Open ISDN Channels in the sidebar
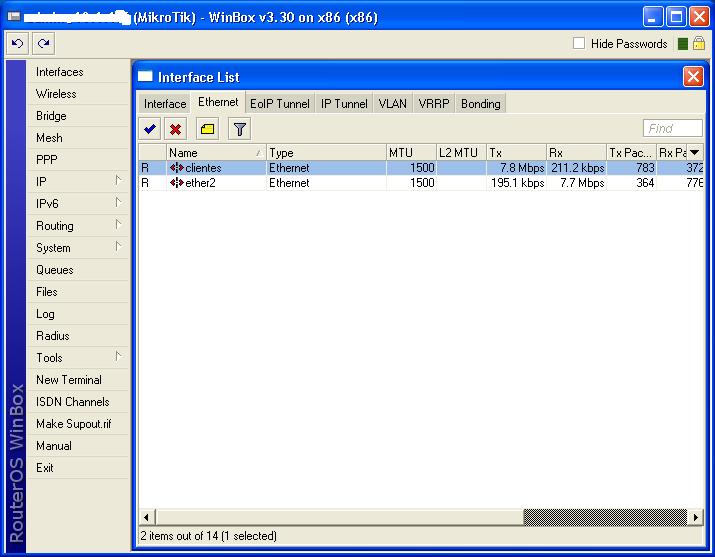Viewport: 715px width, 557px height. [78, 402]
